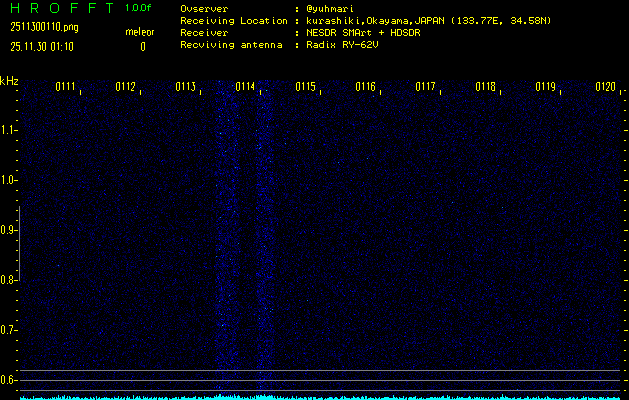Click the meteor count value 0

(142, 46)
